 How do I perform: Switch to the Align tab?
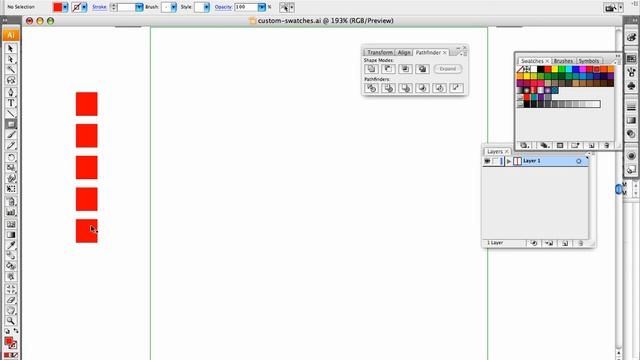[404, 52]
